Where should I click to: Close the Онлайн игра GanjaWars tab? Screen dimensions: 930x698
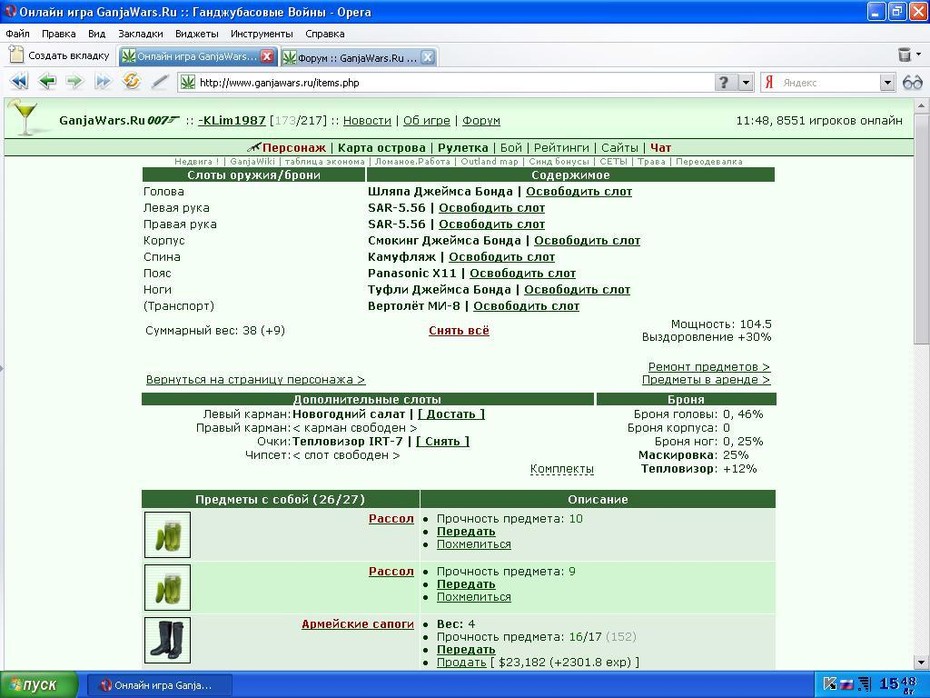(267, 56)
